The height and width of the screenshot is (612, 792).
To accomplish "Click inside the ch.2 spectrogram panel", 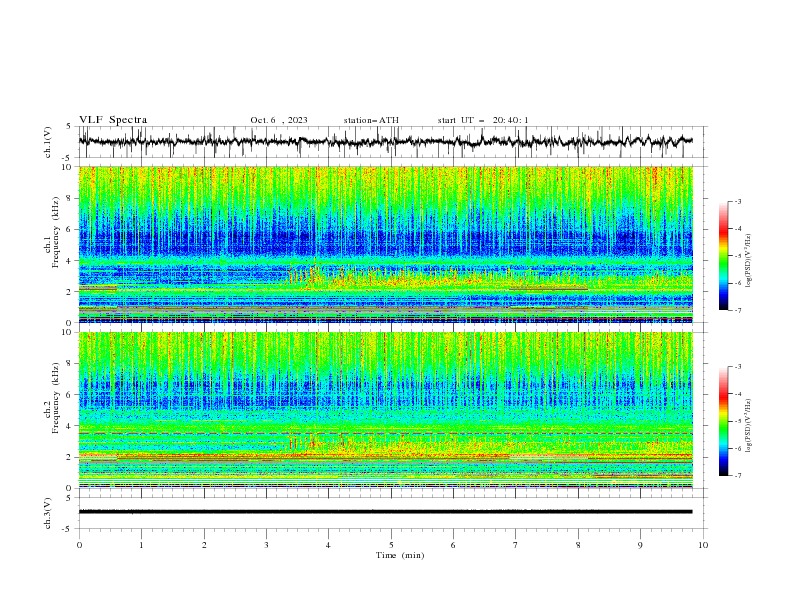I will coord(385,410).
